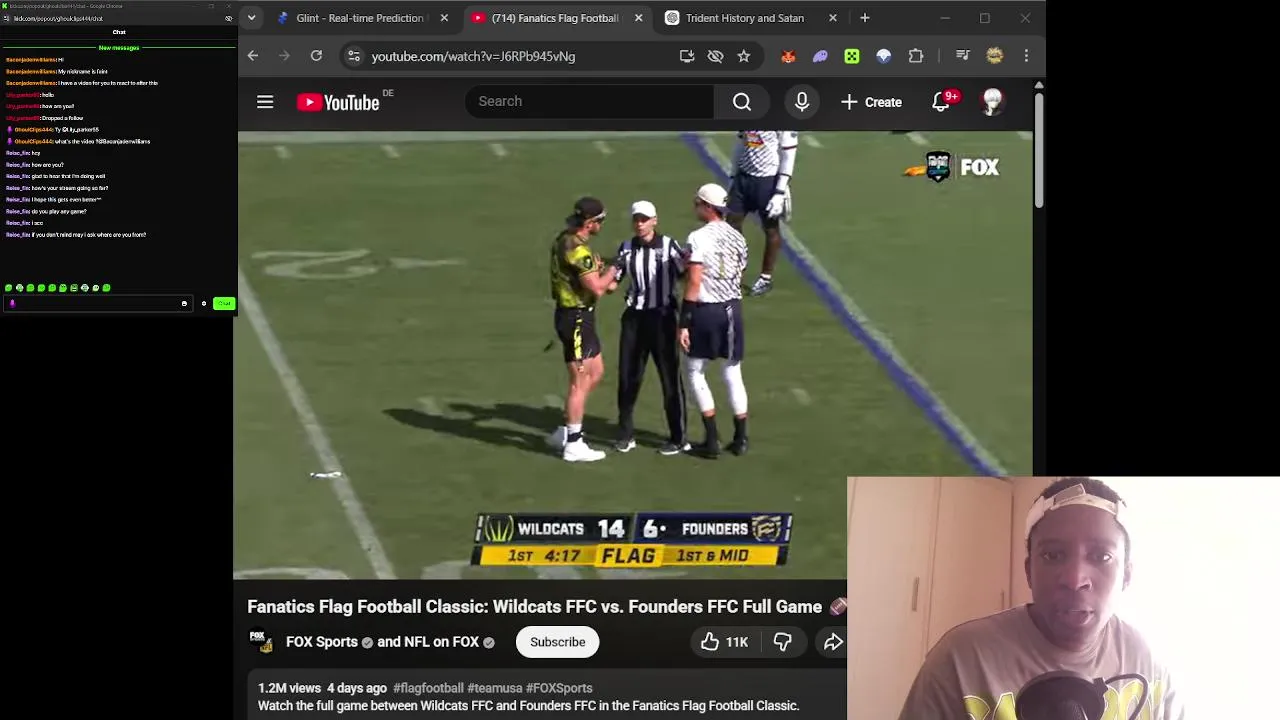Click the #flagfootball hashtag
1280x720 pixels.
pos(428,688)
